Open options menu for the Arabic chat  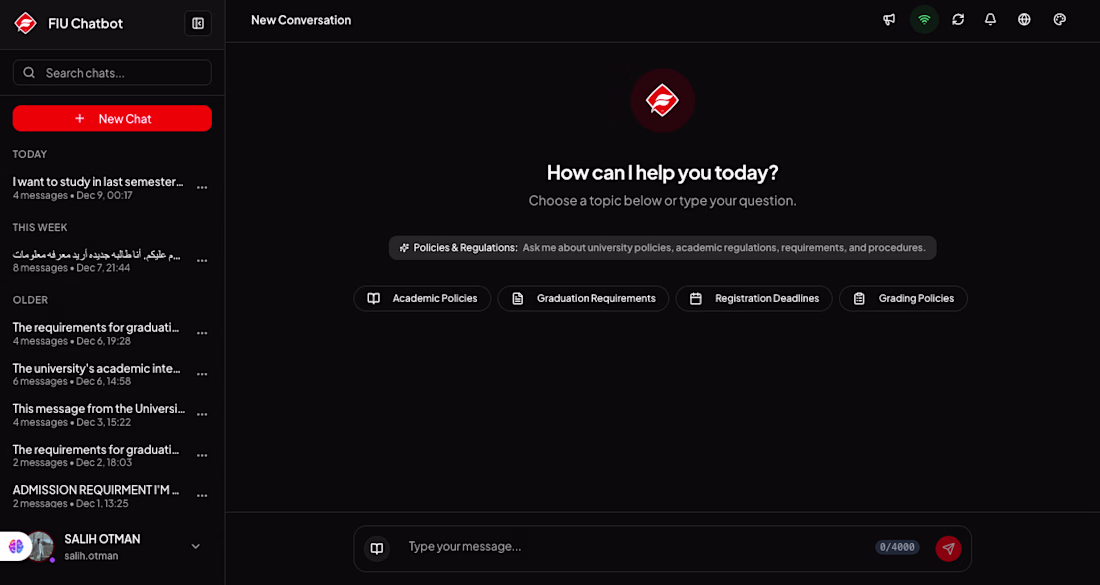tap(202, 261)
